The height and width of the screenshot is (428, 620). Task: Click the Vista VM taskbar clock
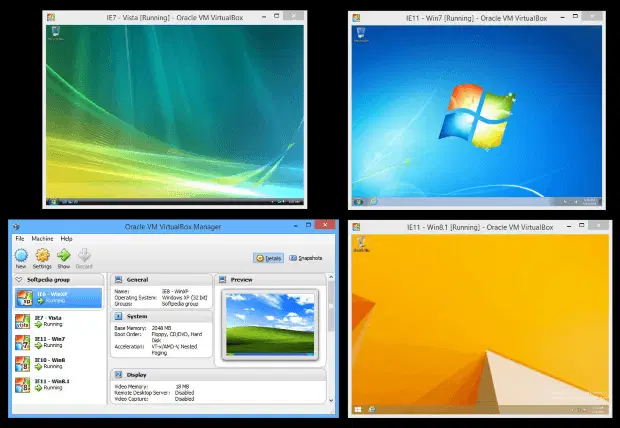[294, 201]
